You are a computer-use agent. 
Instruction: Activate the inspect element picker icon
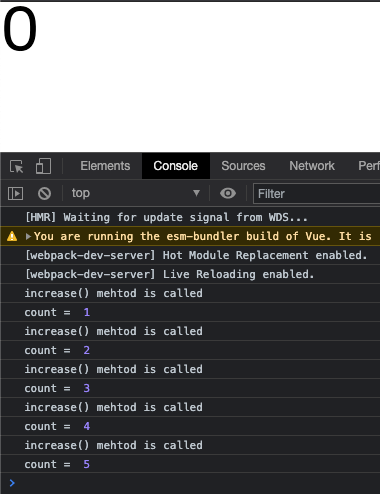(x=17, y=166)
